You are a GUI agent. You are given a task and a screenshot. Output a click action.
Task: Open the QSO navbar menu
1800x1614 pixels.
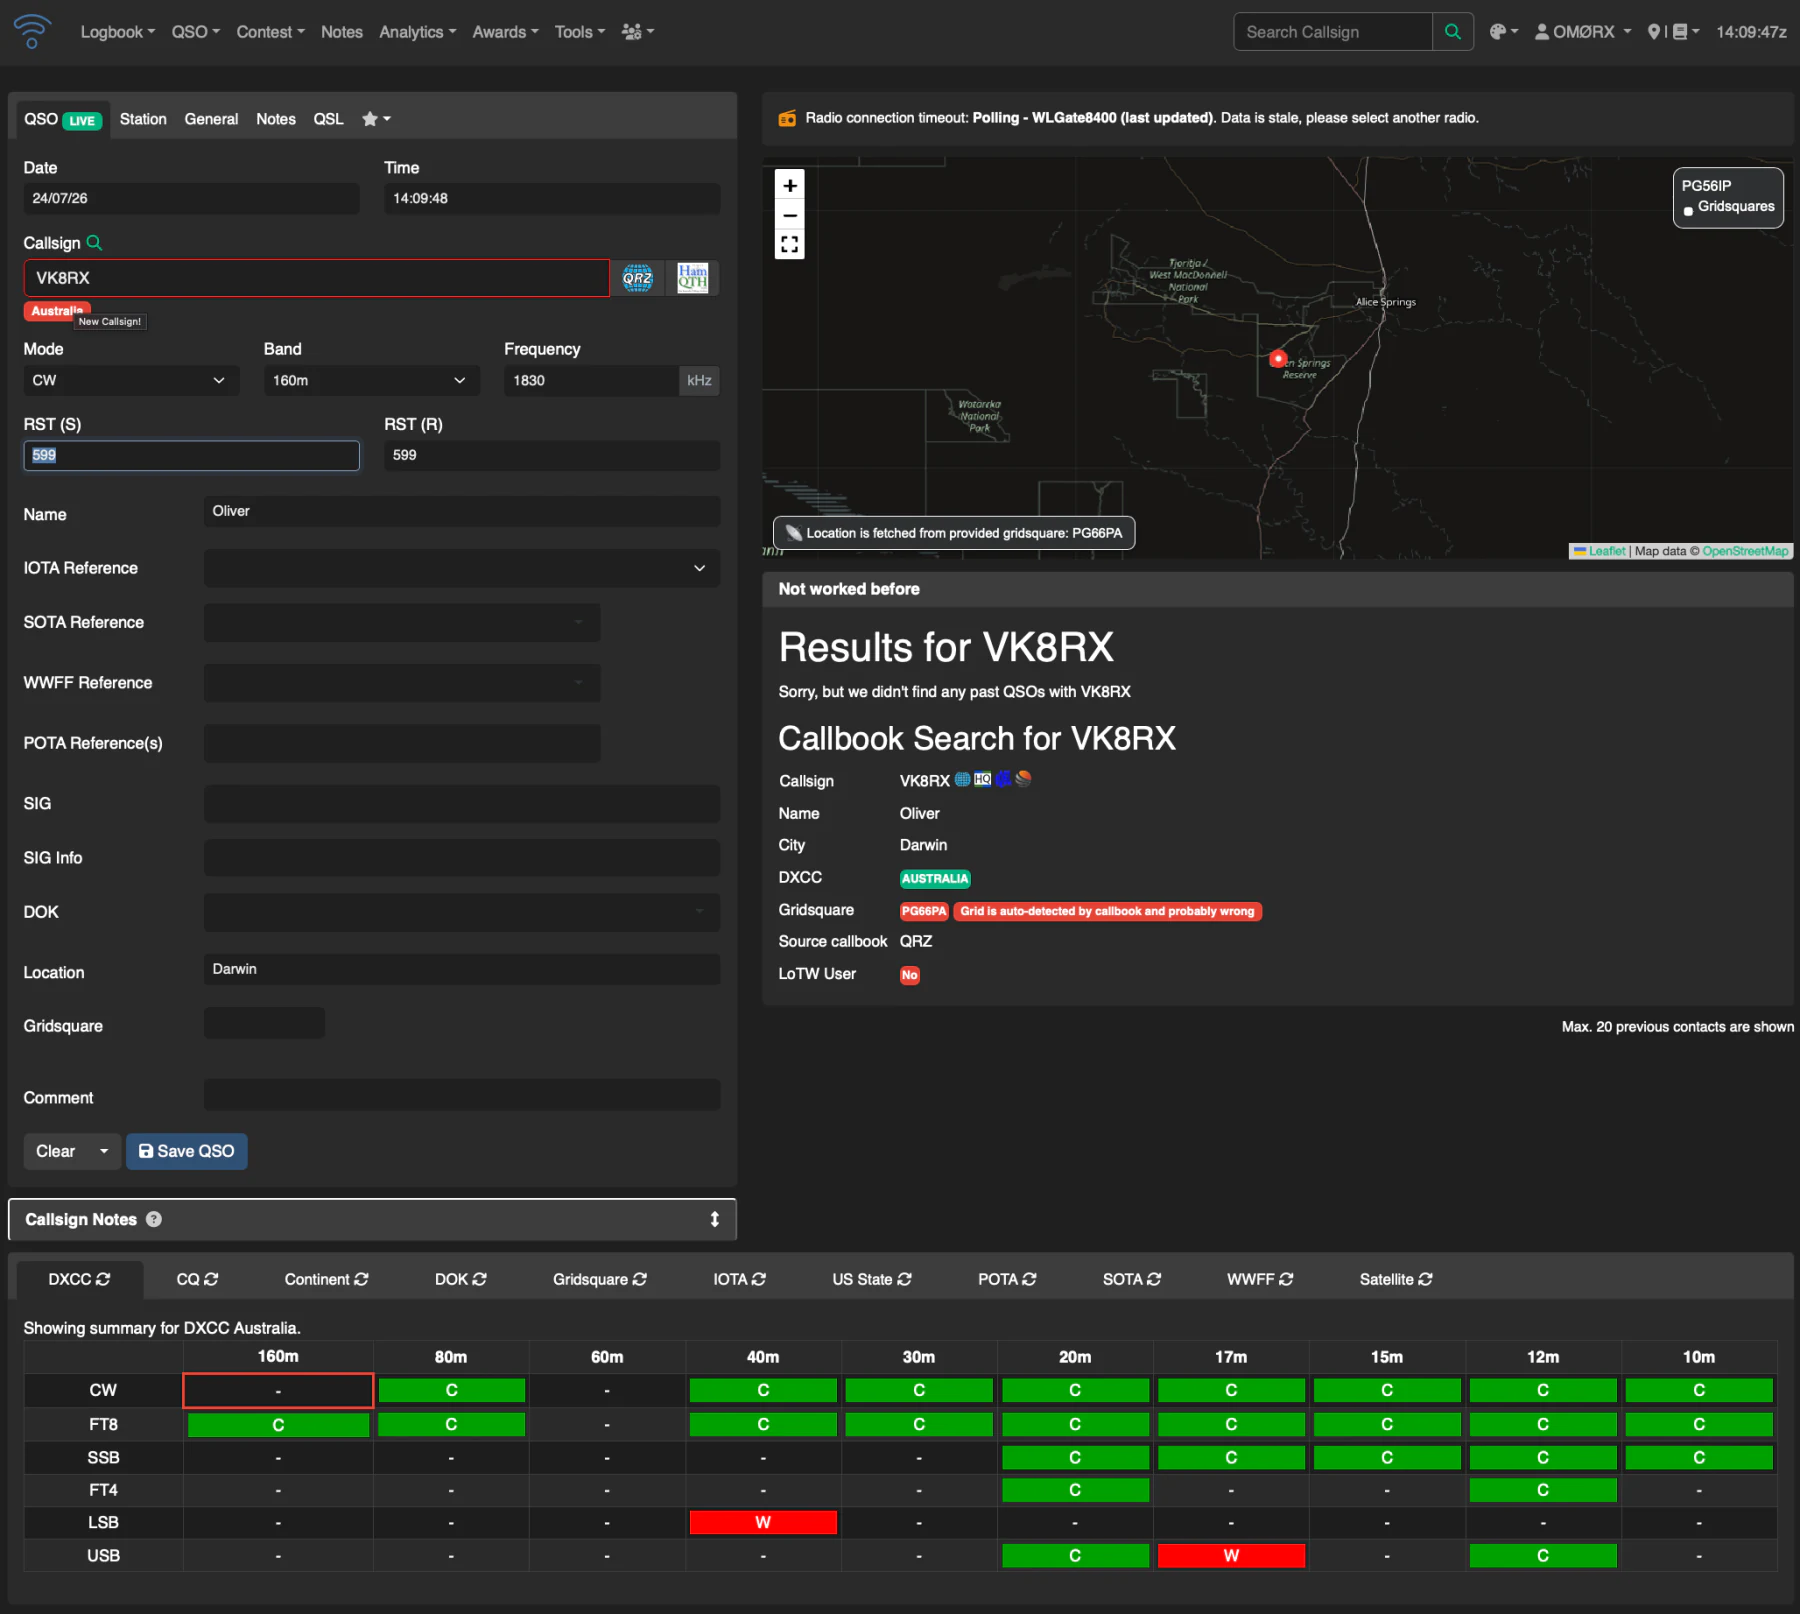point(196,32)
